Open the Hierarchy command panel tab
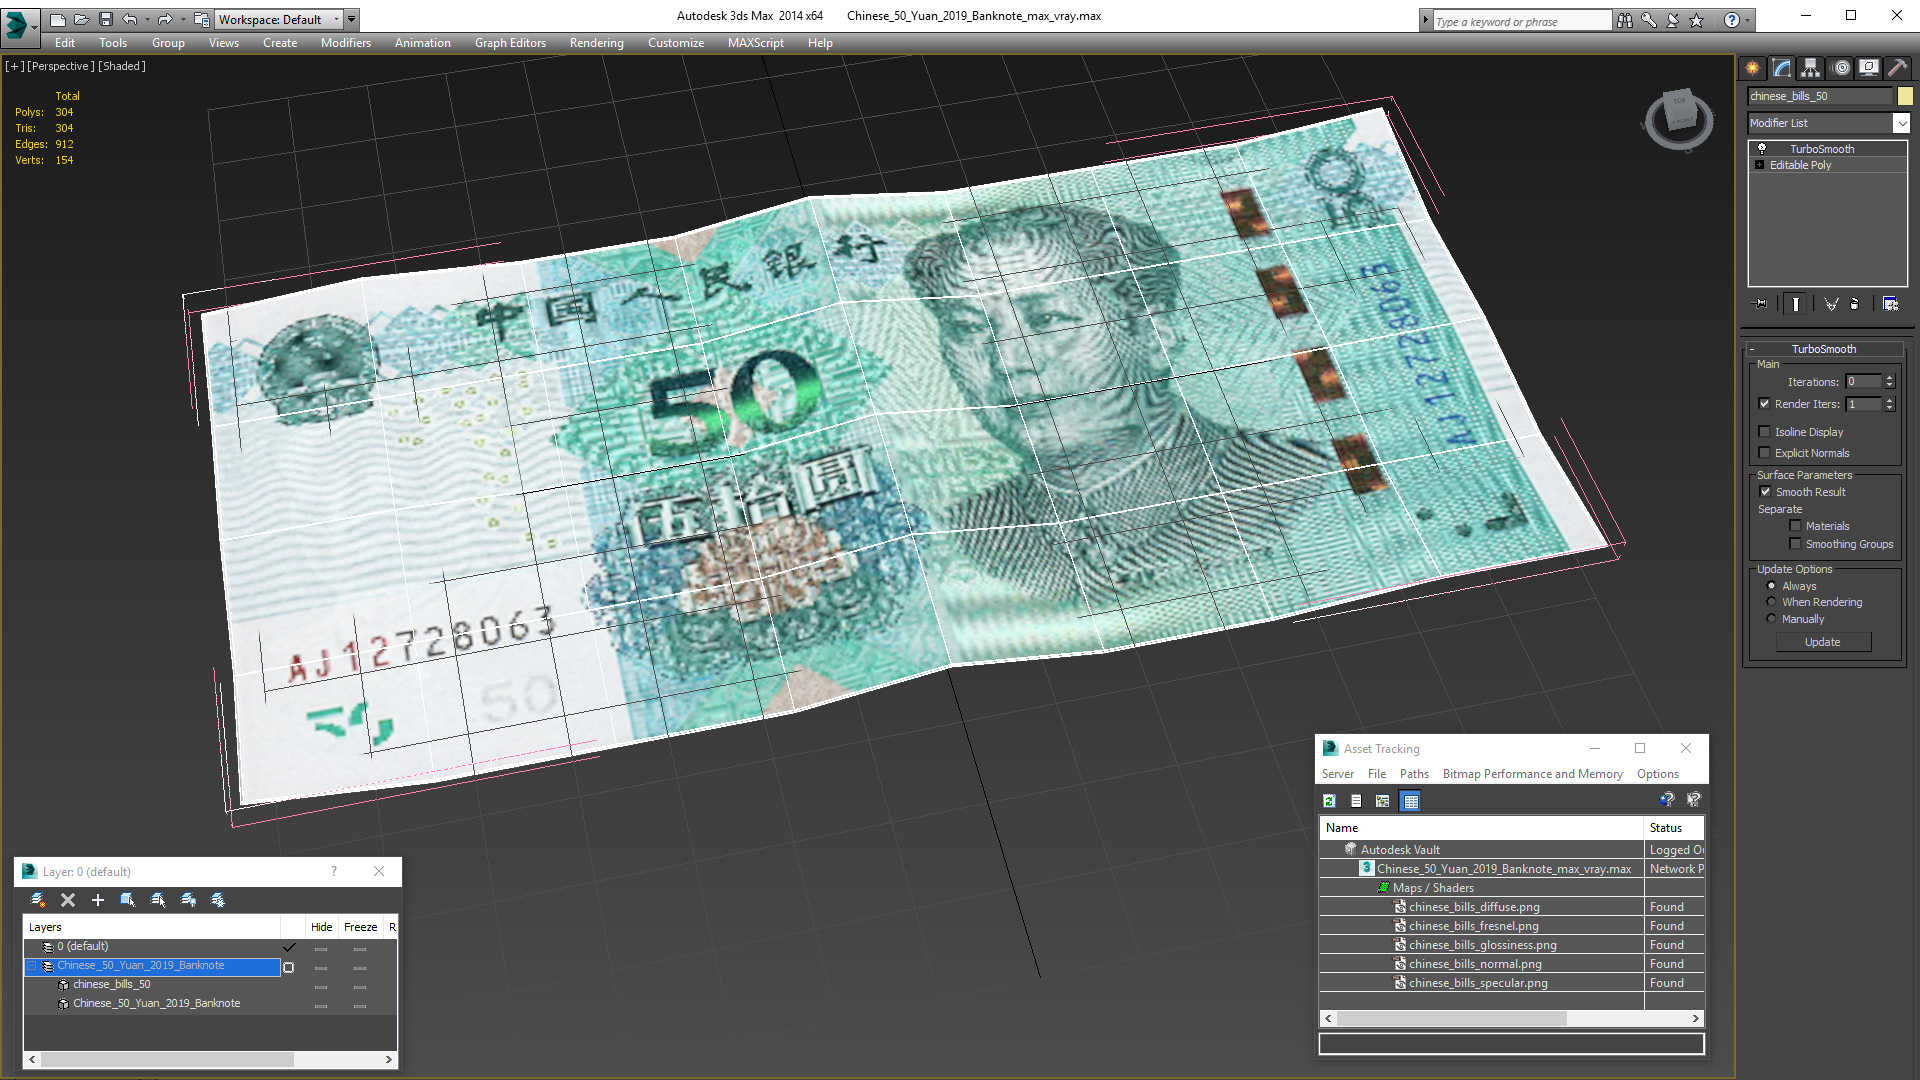 (1811, 68)
